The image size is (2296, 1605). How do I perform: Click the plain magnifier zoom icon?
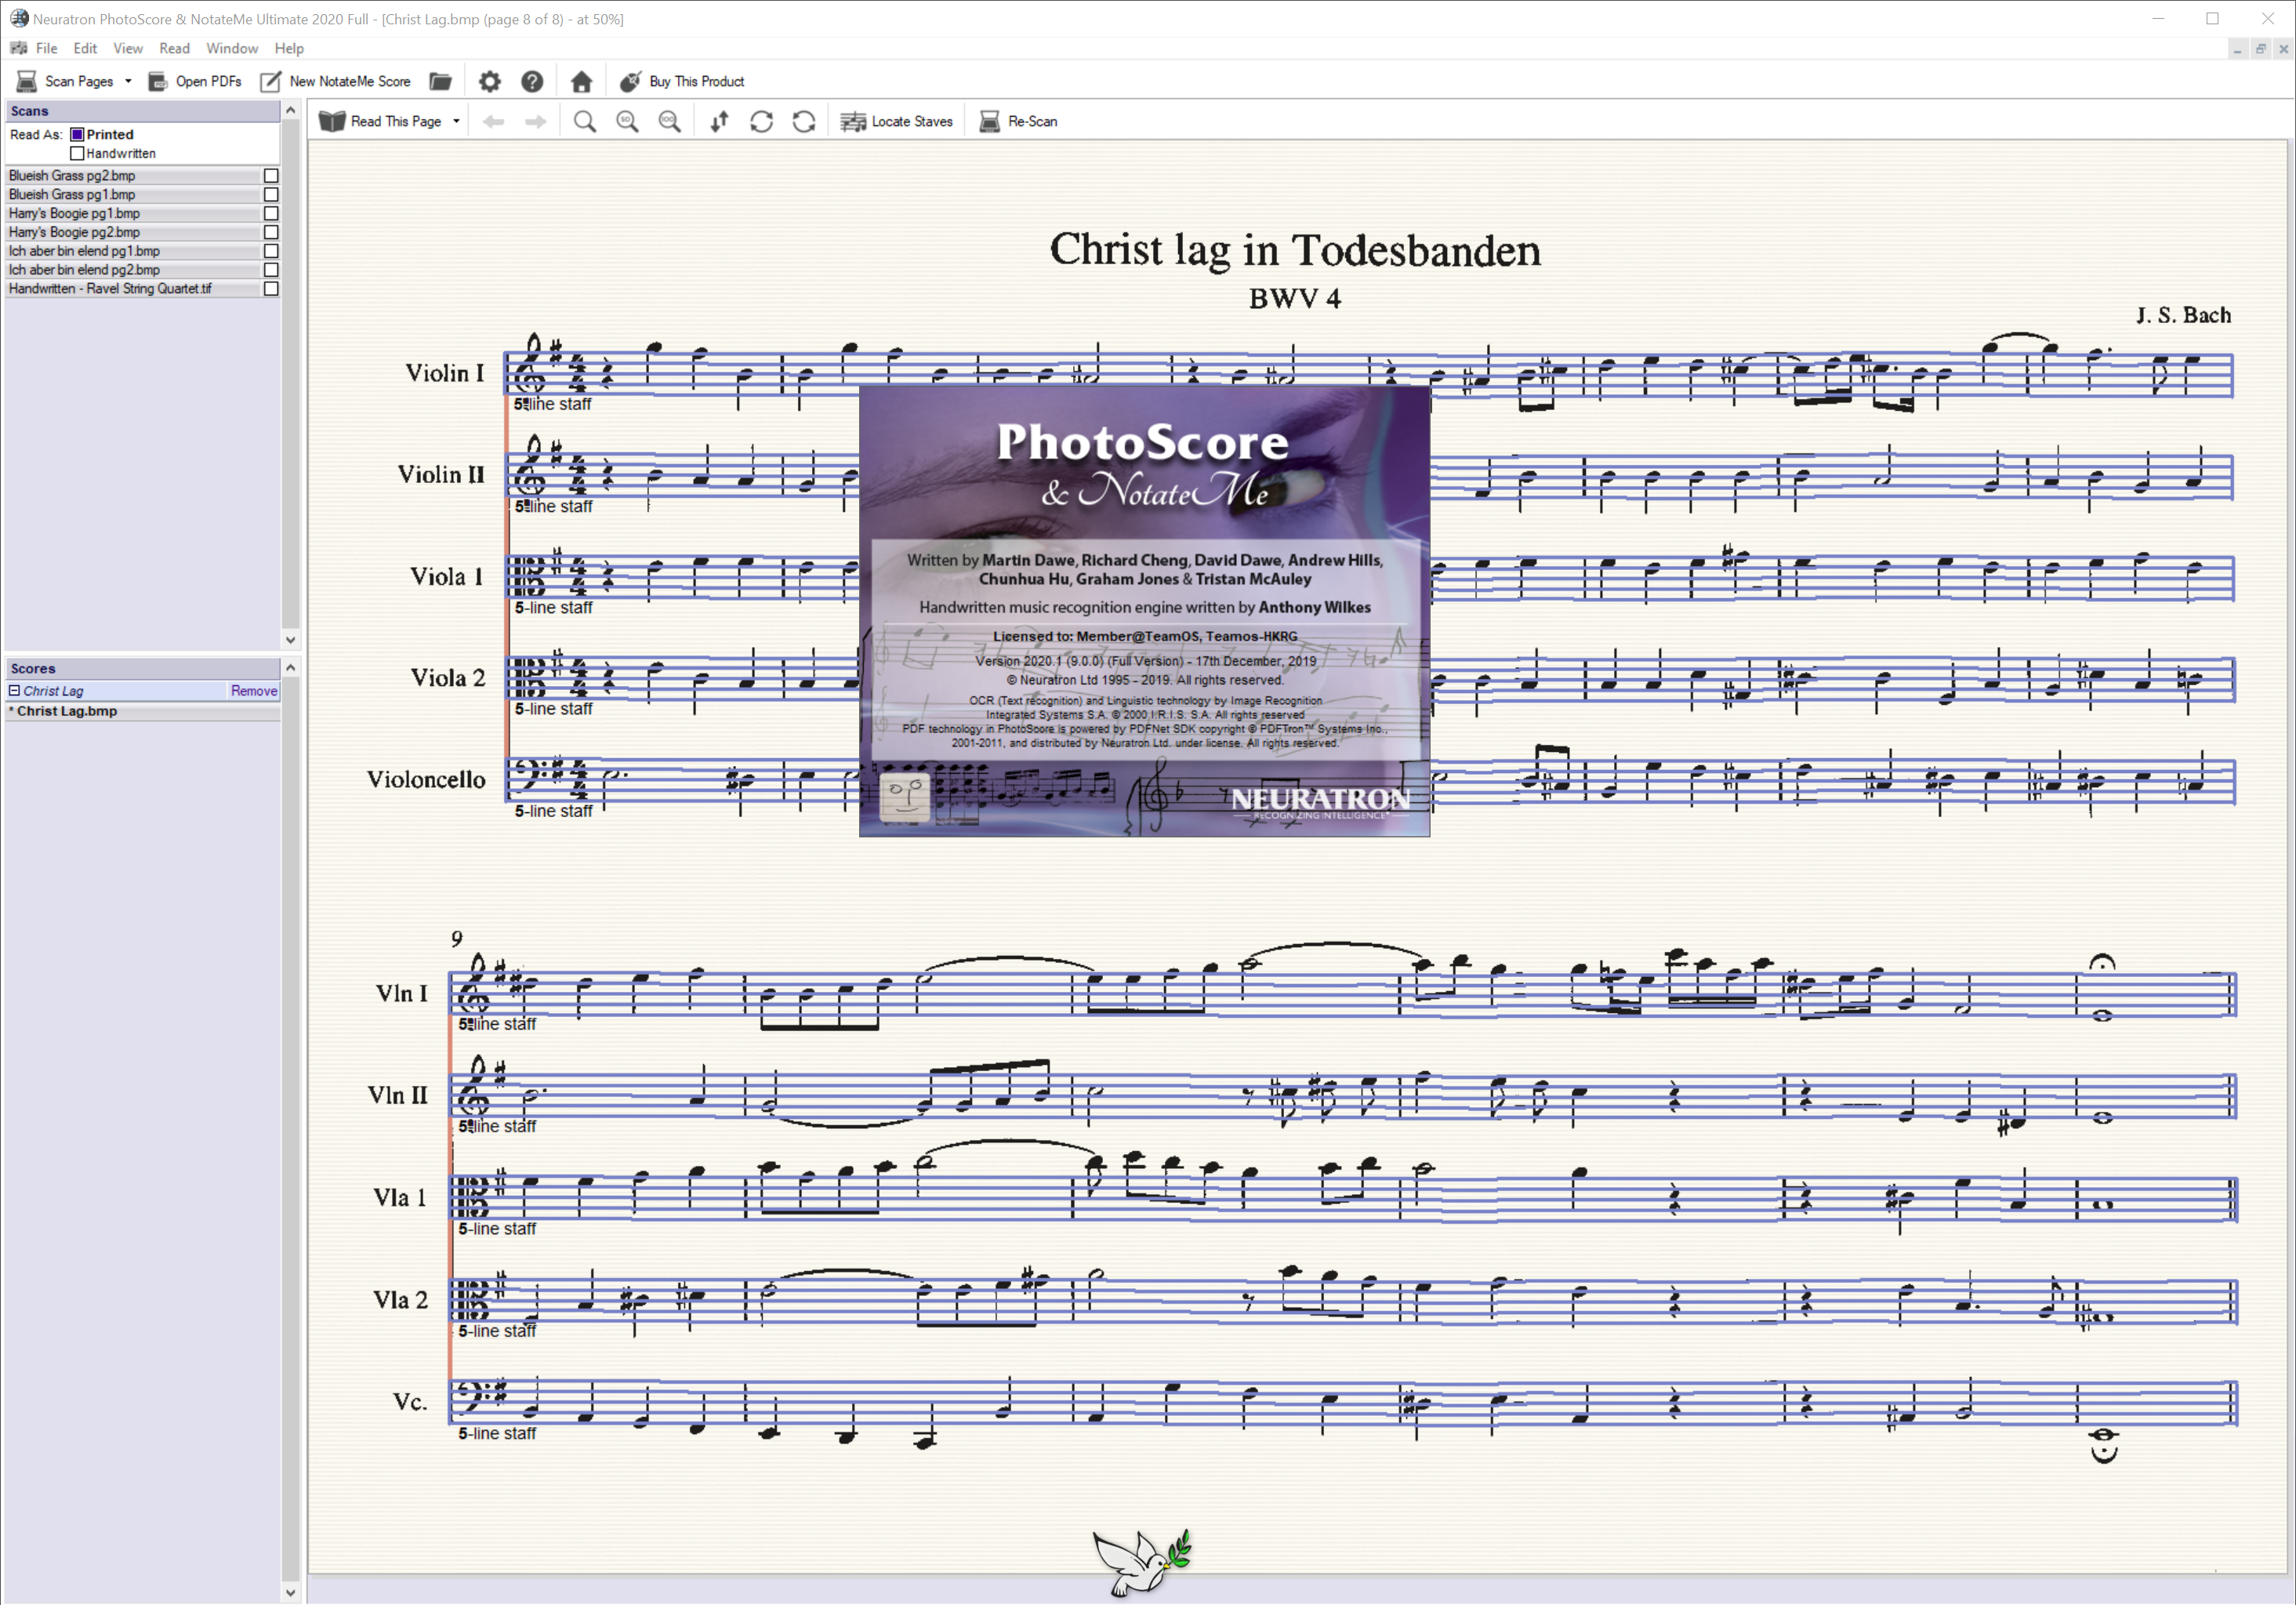[x=585, y=121]
